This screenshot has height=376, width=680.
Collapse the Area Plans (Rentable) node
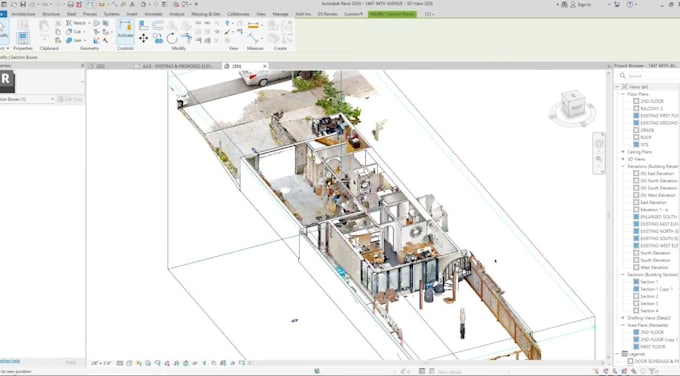tap(623, 325)
